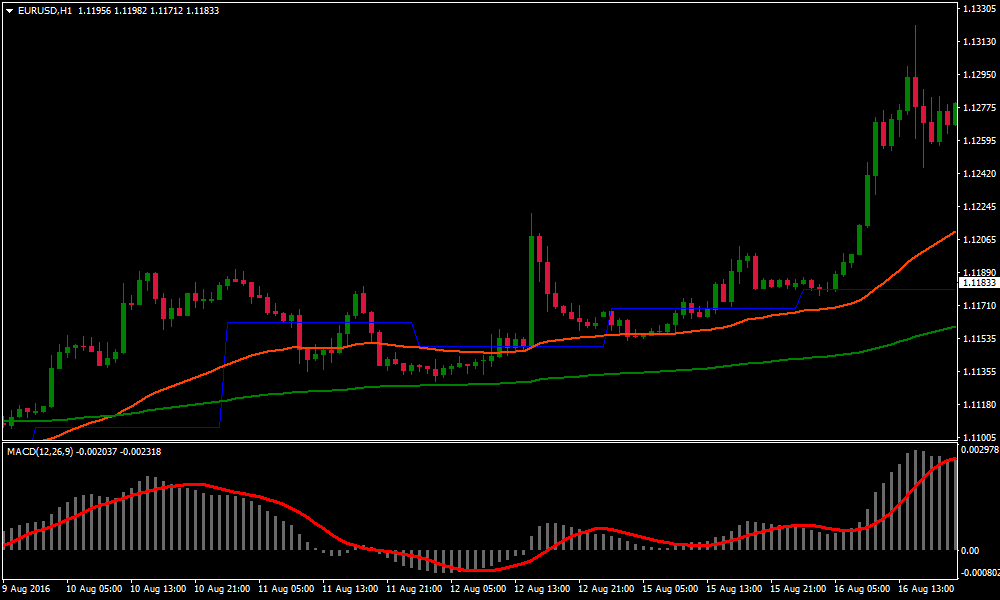
Task: Click the 1.12065 price scale label
Action: click(977, 240)
